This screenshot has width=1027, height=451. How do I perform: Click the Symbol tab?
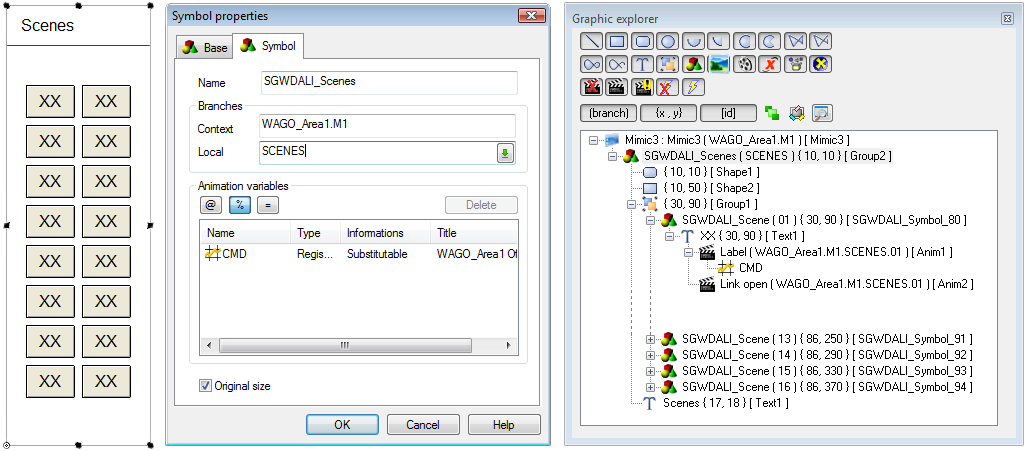click(x=268, y=46)
